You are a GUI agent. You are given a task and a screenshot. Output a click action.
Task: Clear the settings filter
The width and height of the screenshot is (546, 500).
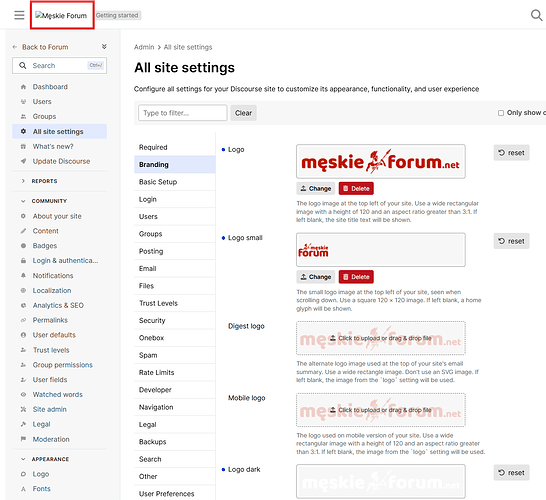[243, 113]
